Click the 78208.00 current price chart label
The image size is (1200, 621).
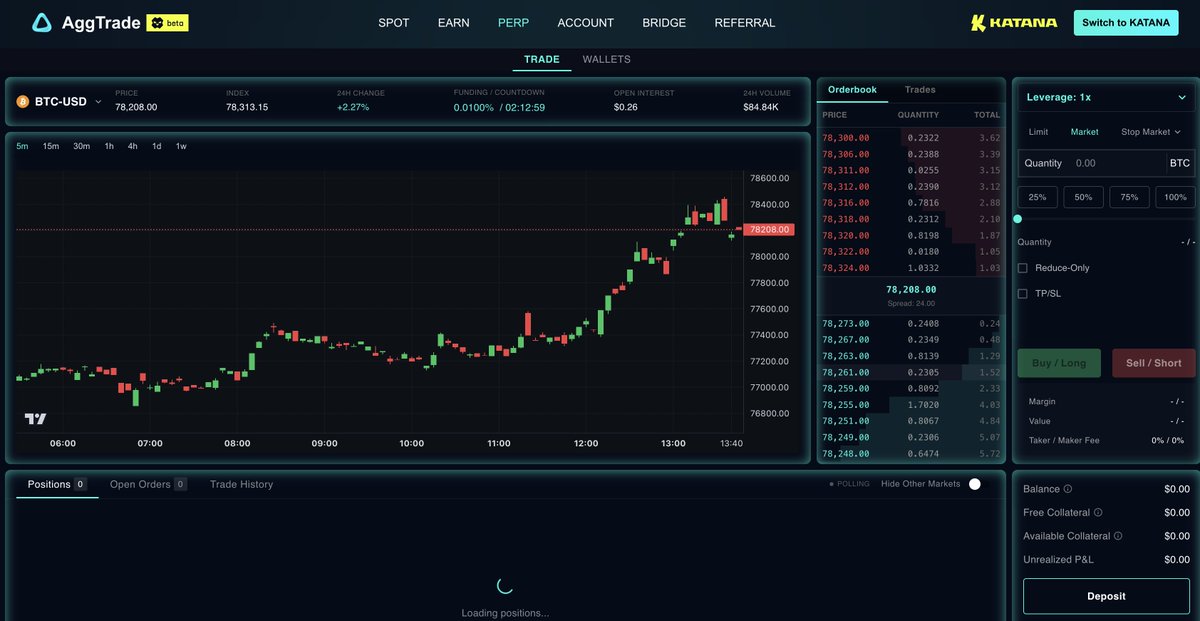pyautogui.click(x=769, y=229)
